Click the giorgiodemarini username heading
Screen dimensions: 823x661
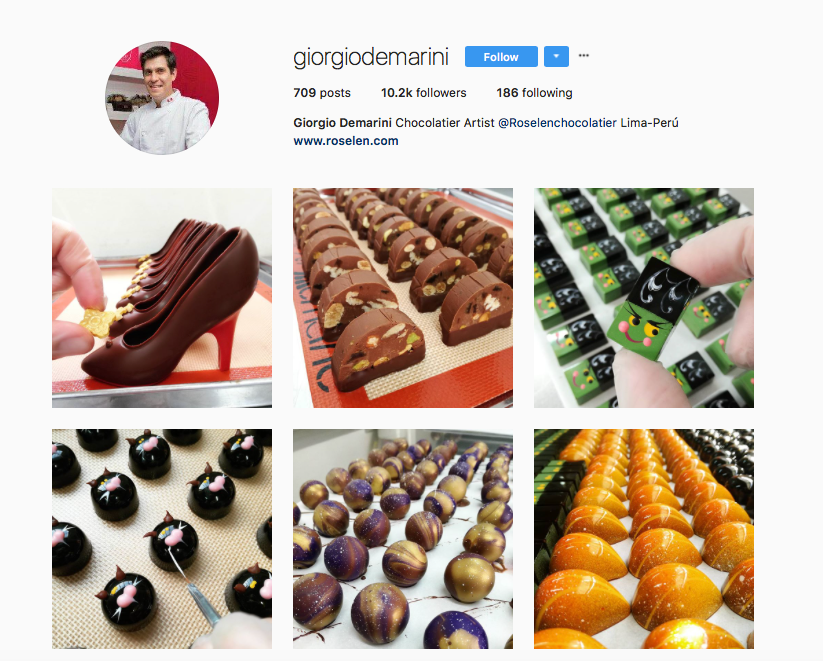tap(371, 57)
